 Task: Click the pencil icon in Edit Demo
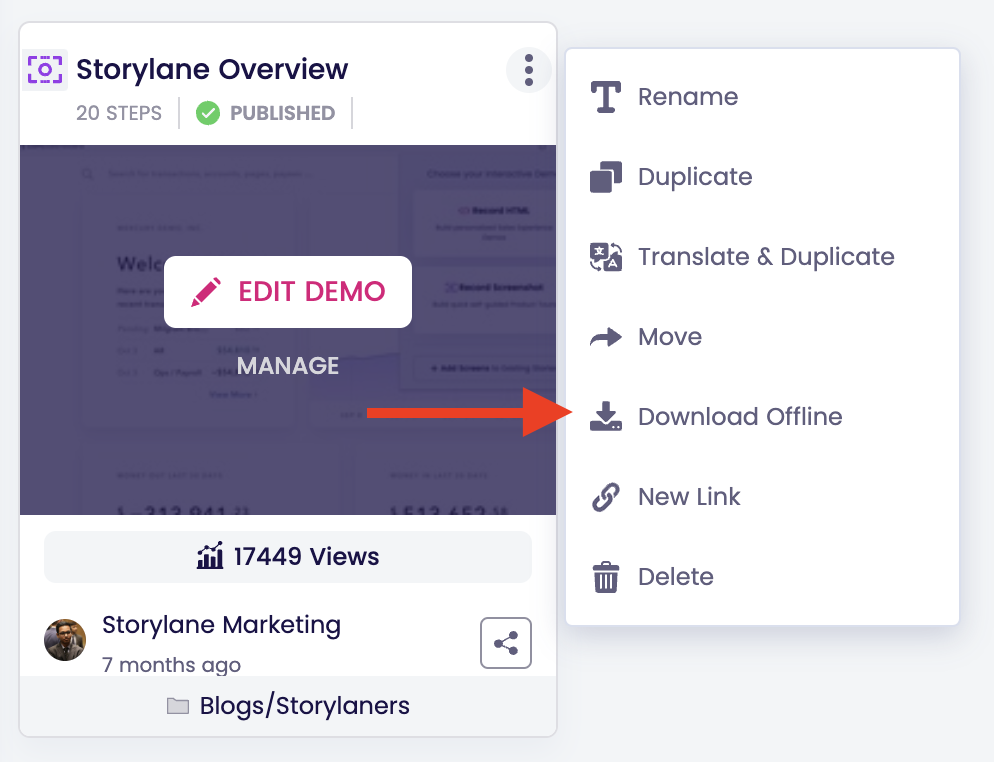(x=206, y=292)
